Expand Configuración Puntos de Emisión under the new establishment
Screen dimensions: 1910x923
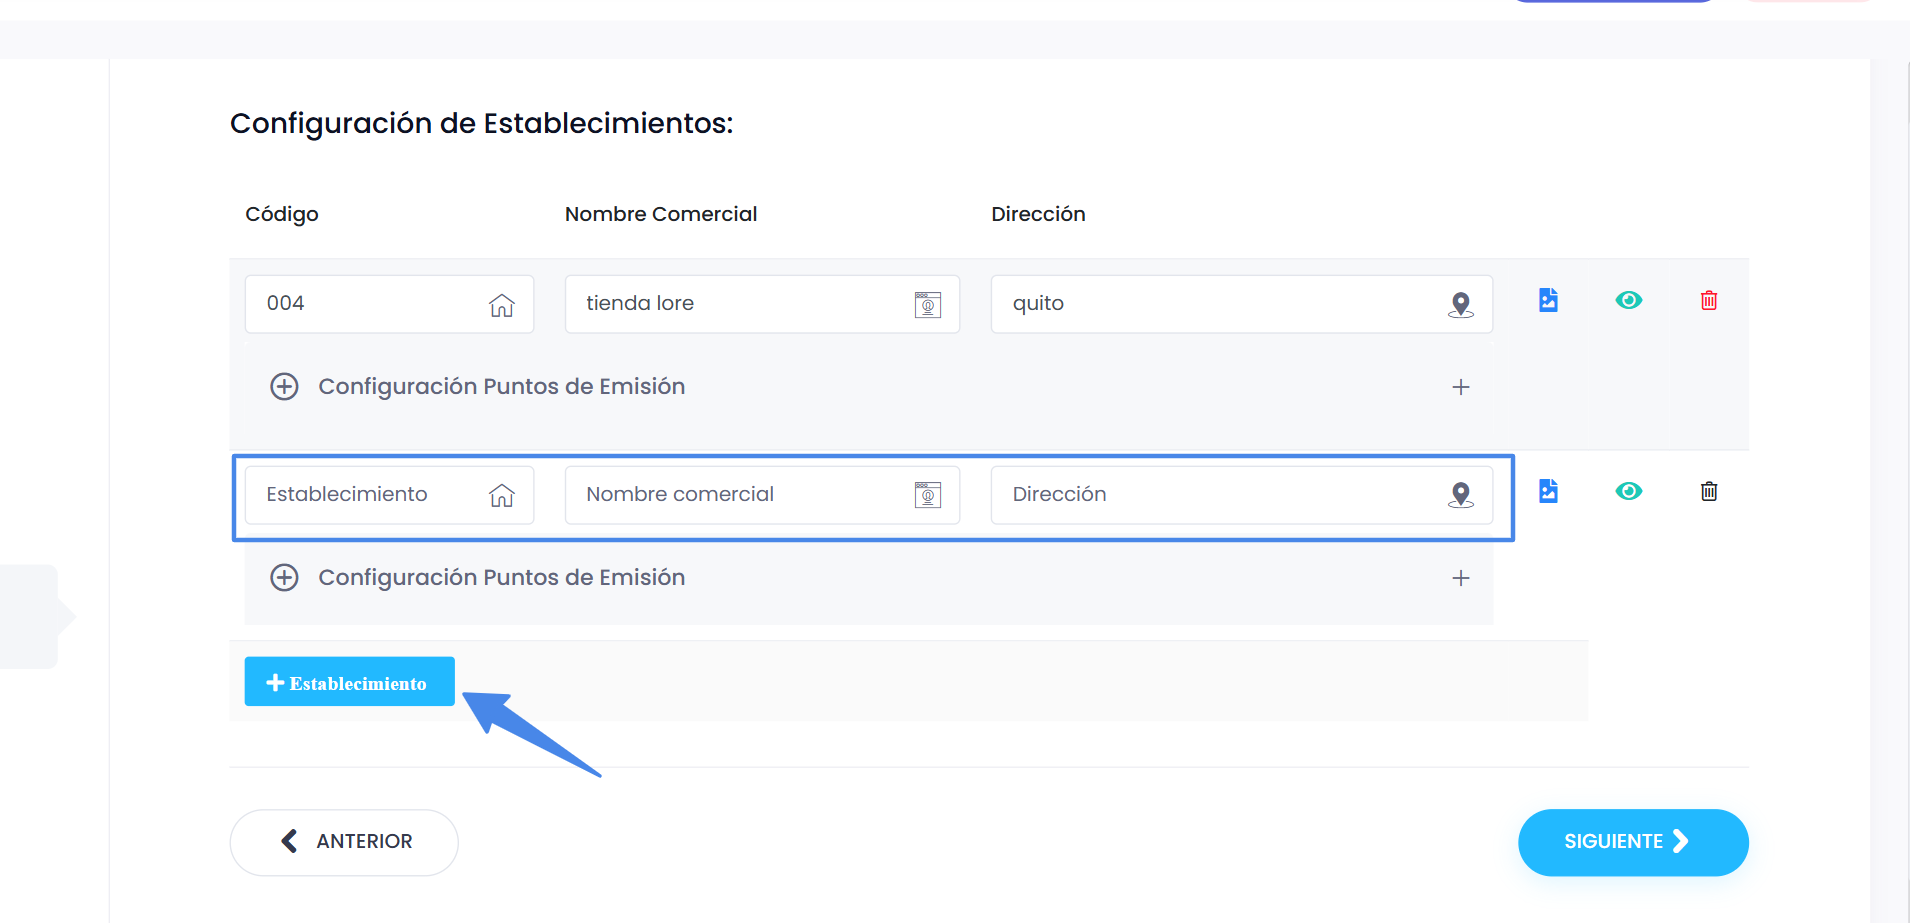pos(284,577)
